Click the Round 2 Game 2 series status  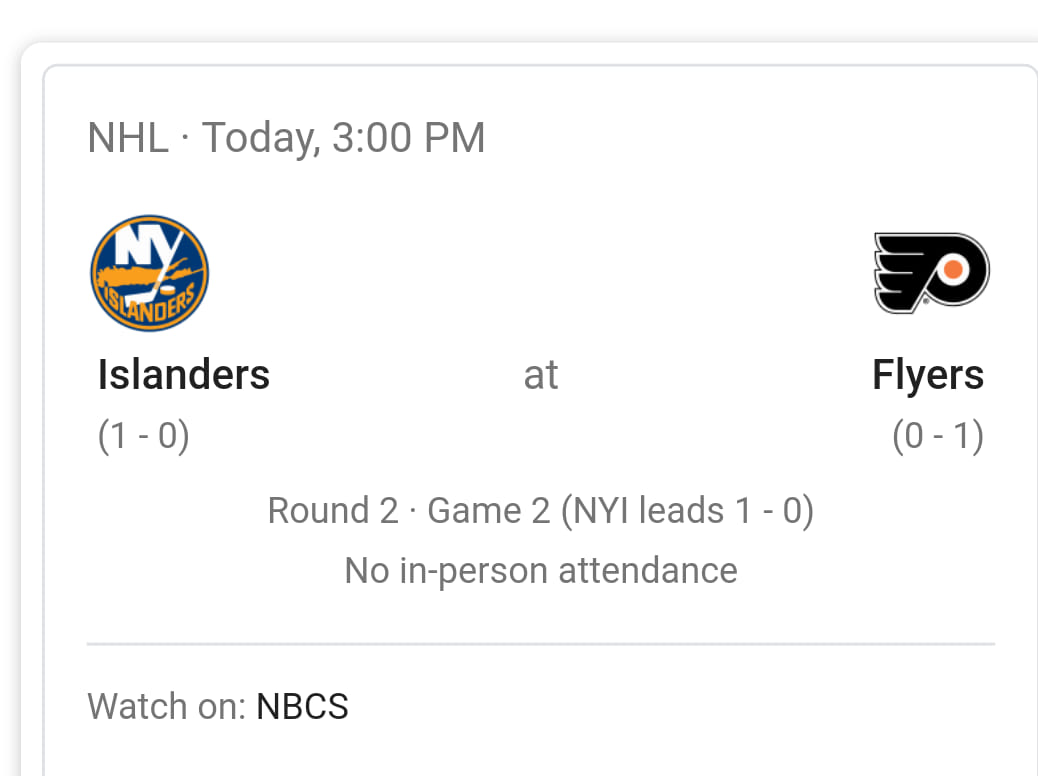click(541, 511)
